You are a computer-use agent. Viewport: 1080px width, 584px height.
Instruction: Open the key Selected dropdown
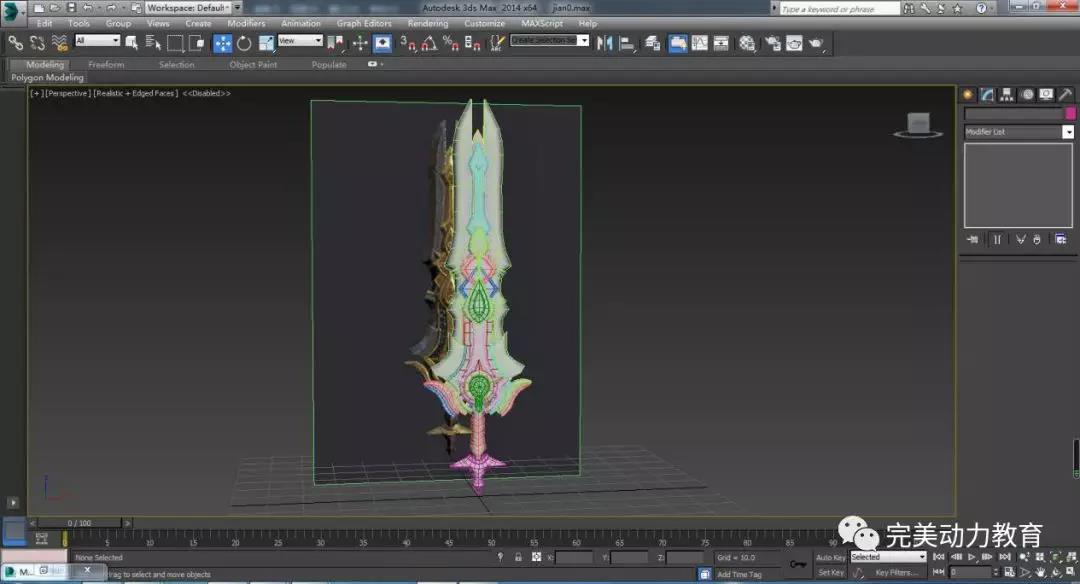(888, 556)
